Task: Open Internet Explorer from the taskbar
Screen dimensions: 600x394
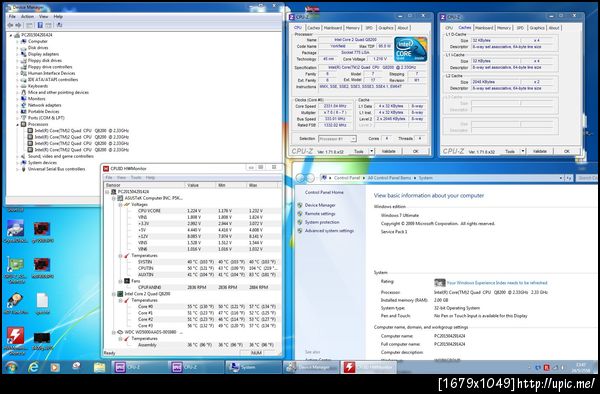Action: pos(34,367)
